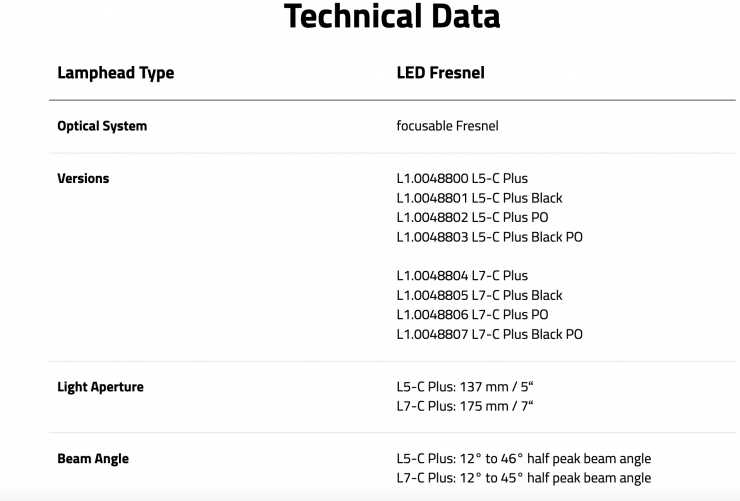Click version L1.0048803 L5-C Plus Black PO

[x=489, y=237]
